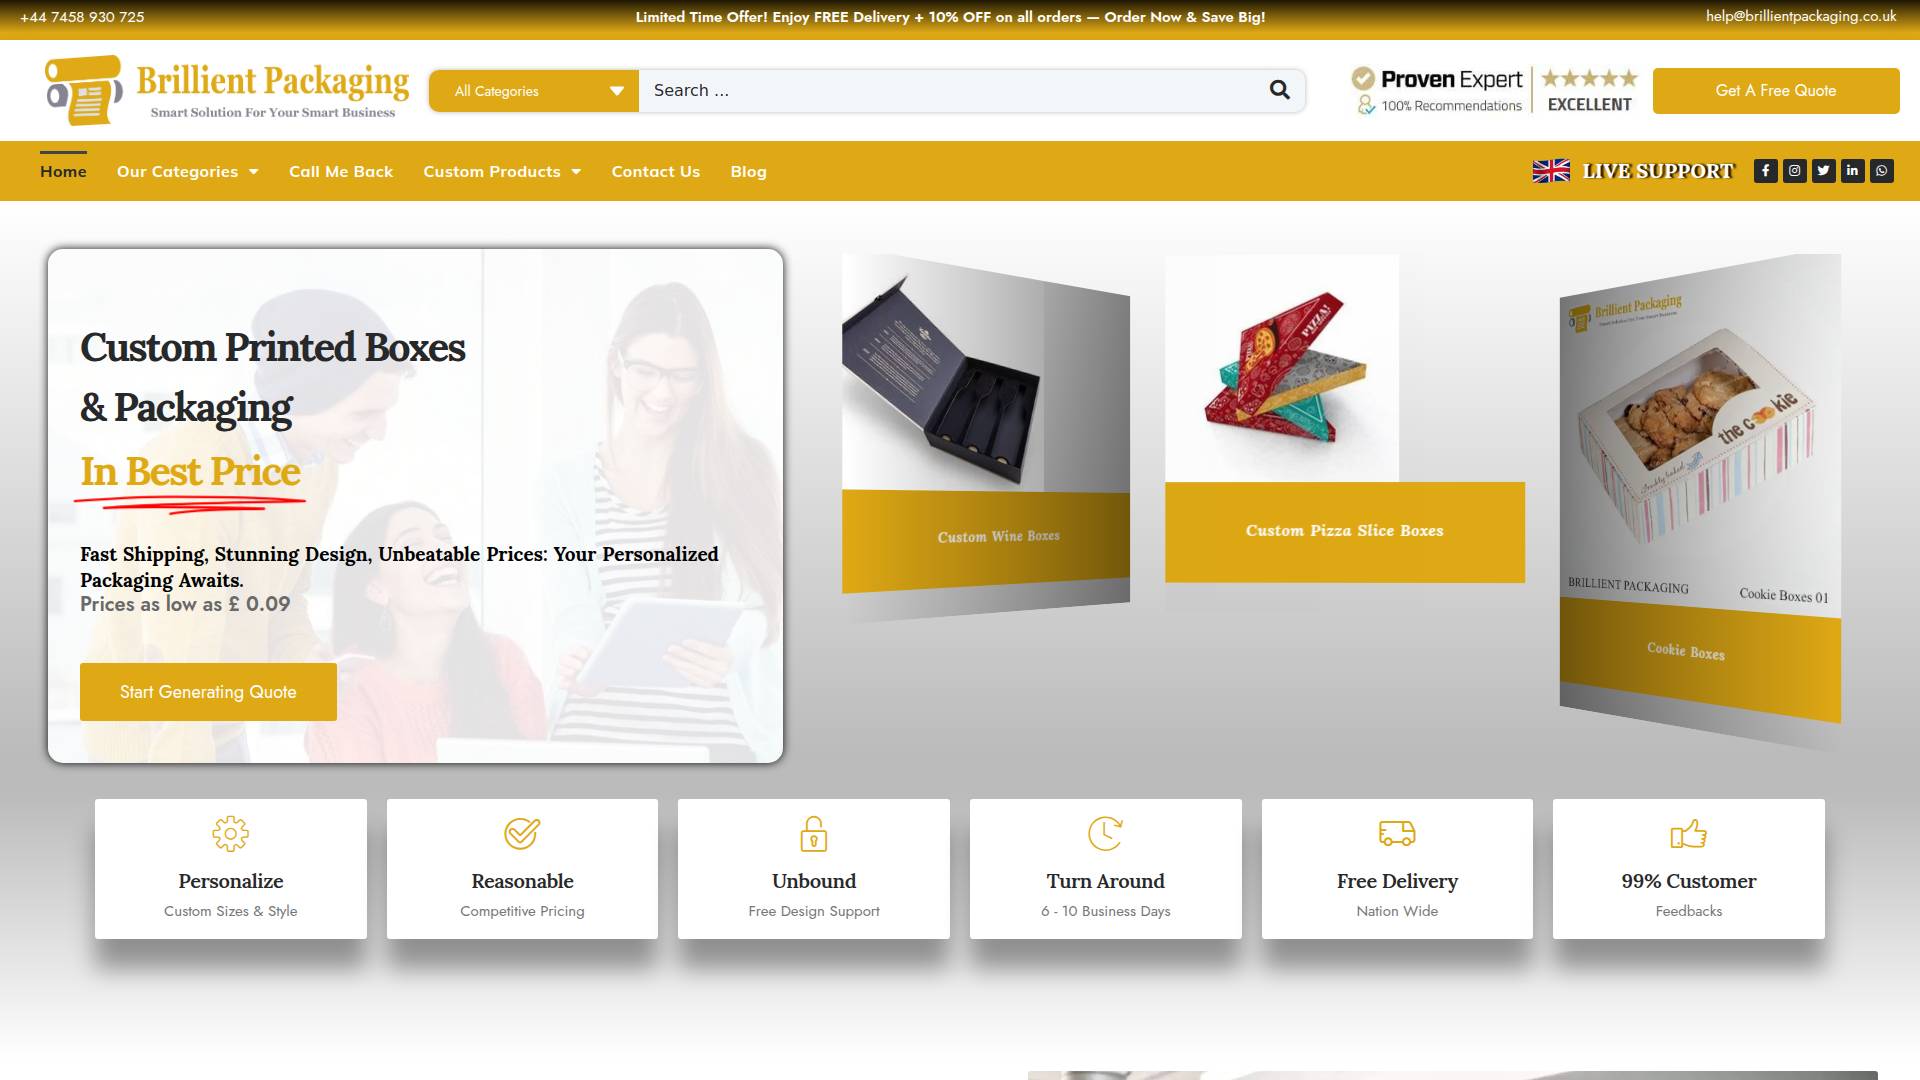Open the LinkedIn social icon

coord(1852,171)
